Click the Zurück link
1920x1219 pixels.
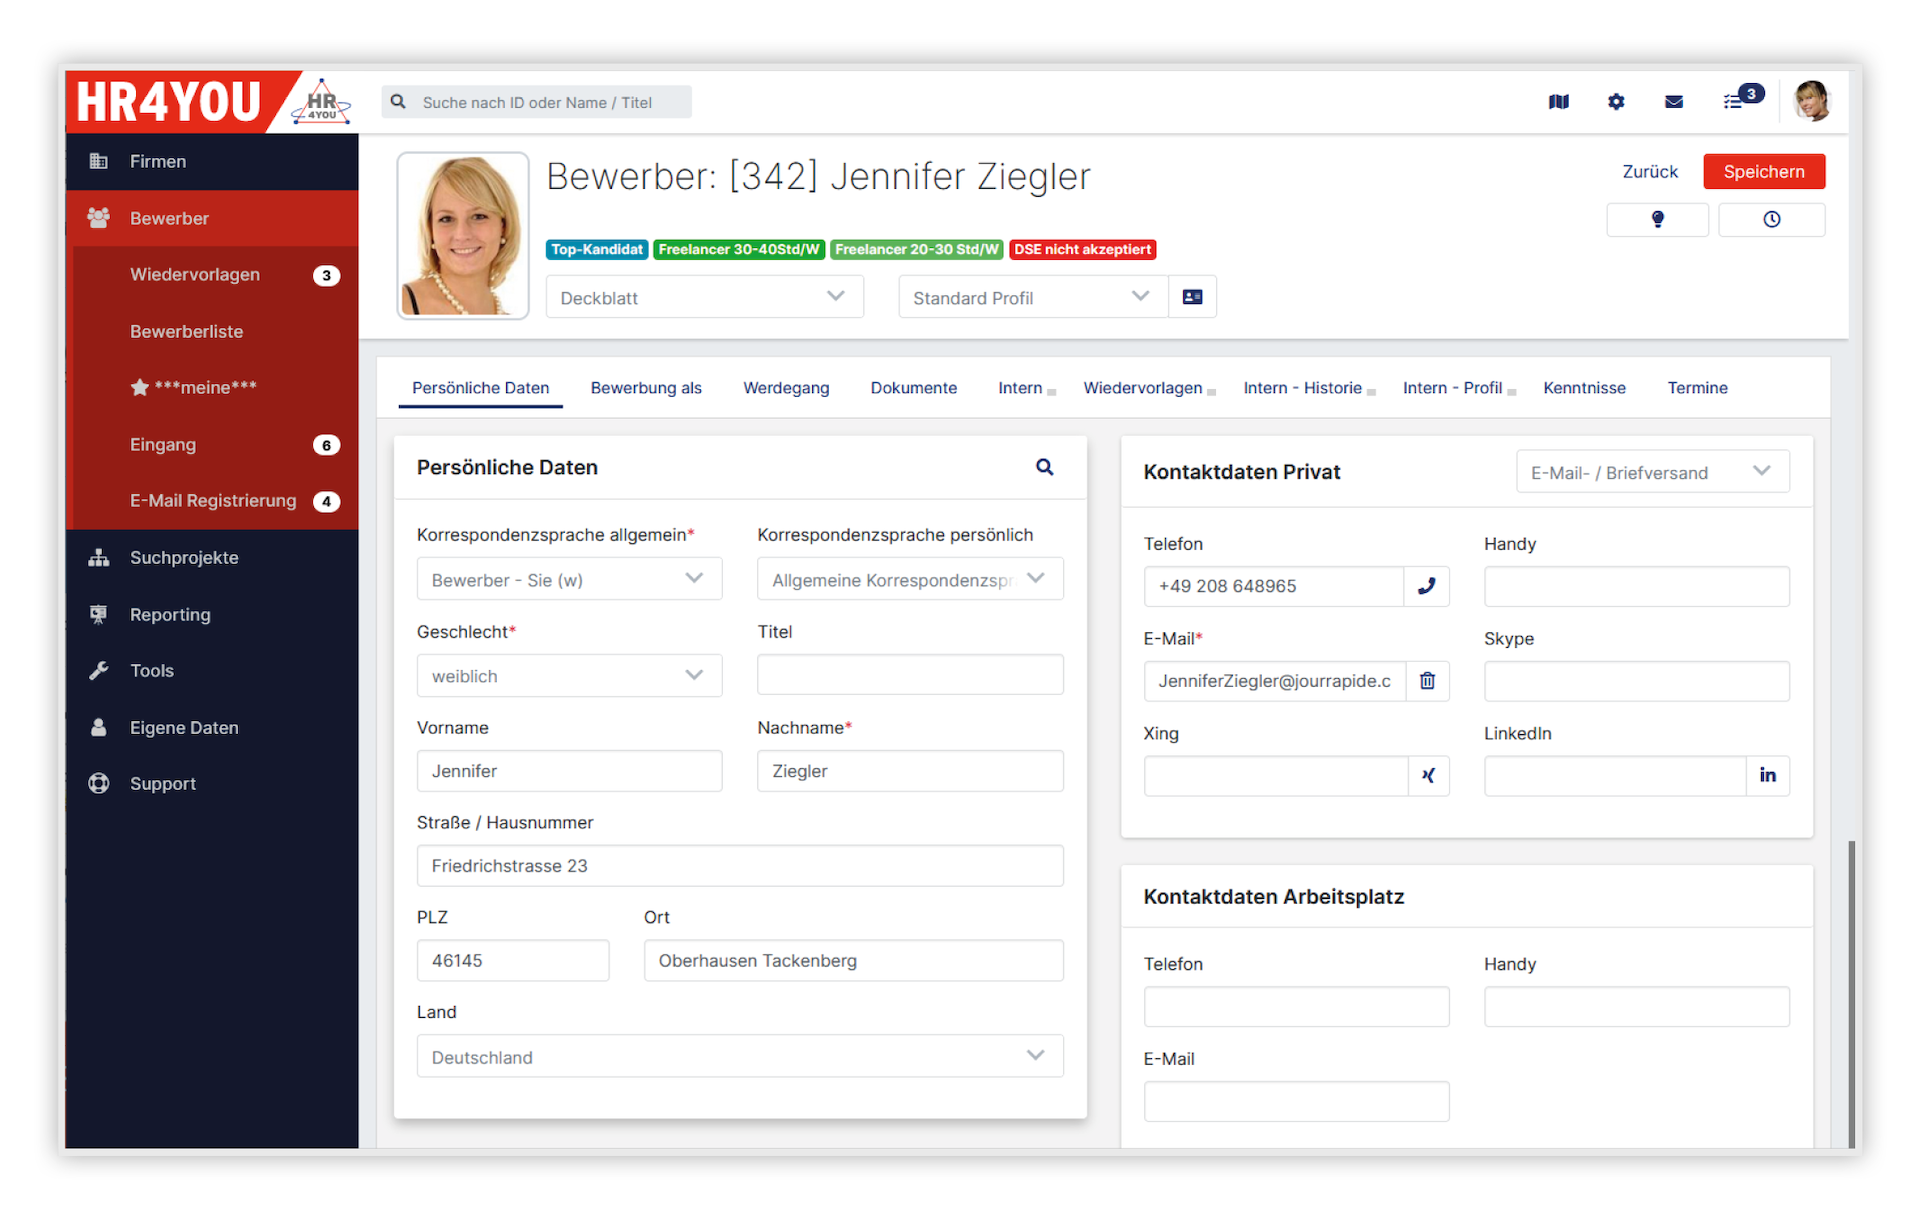click(1649, 171)
